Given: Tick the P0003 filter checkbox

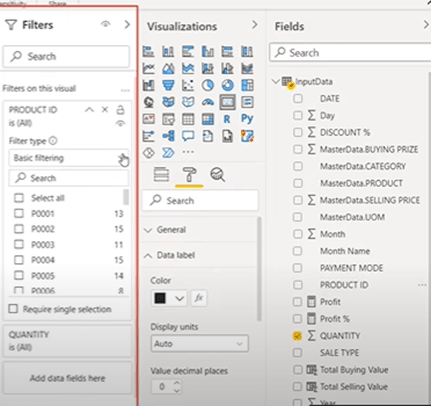Looking at the screenshot, I should click(19, 244).
